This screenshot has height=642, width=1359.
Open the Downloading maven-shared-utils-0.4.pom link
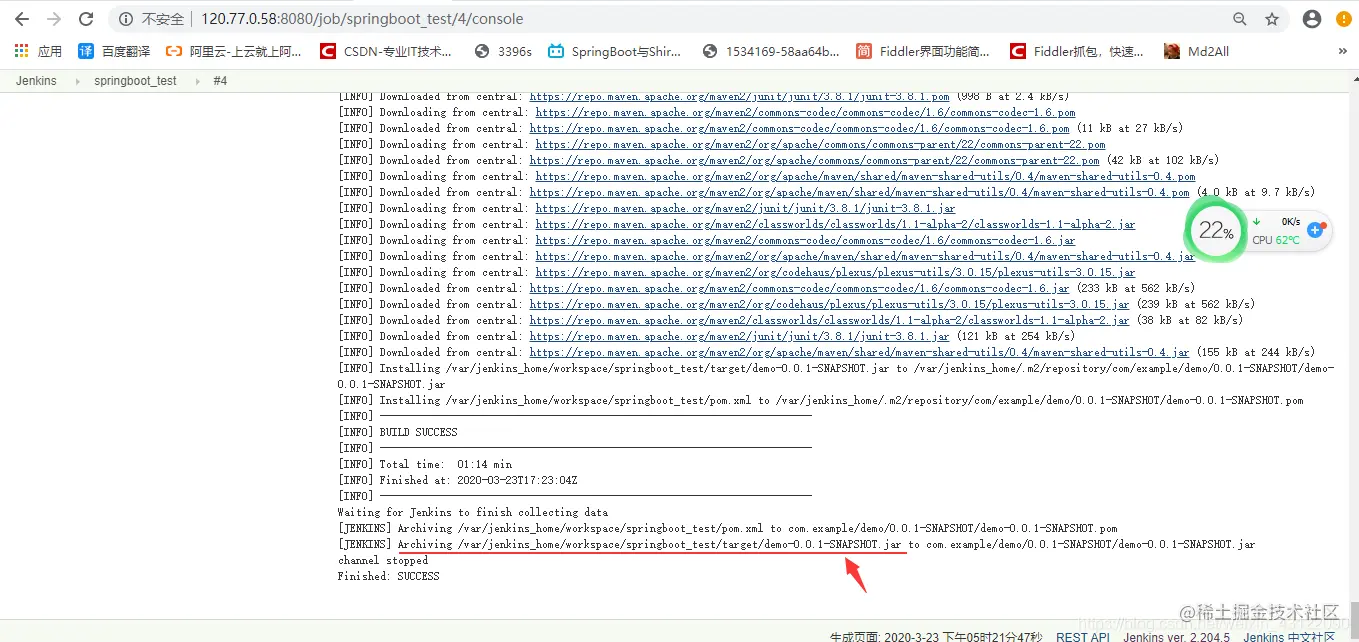tap(865, 177)
